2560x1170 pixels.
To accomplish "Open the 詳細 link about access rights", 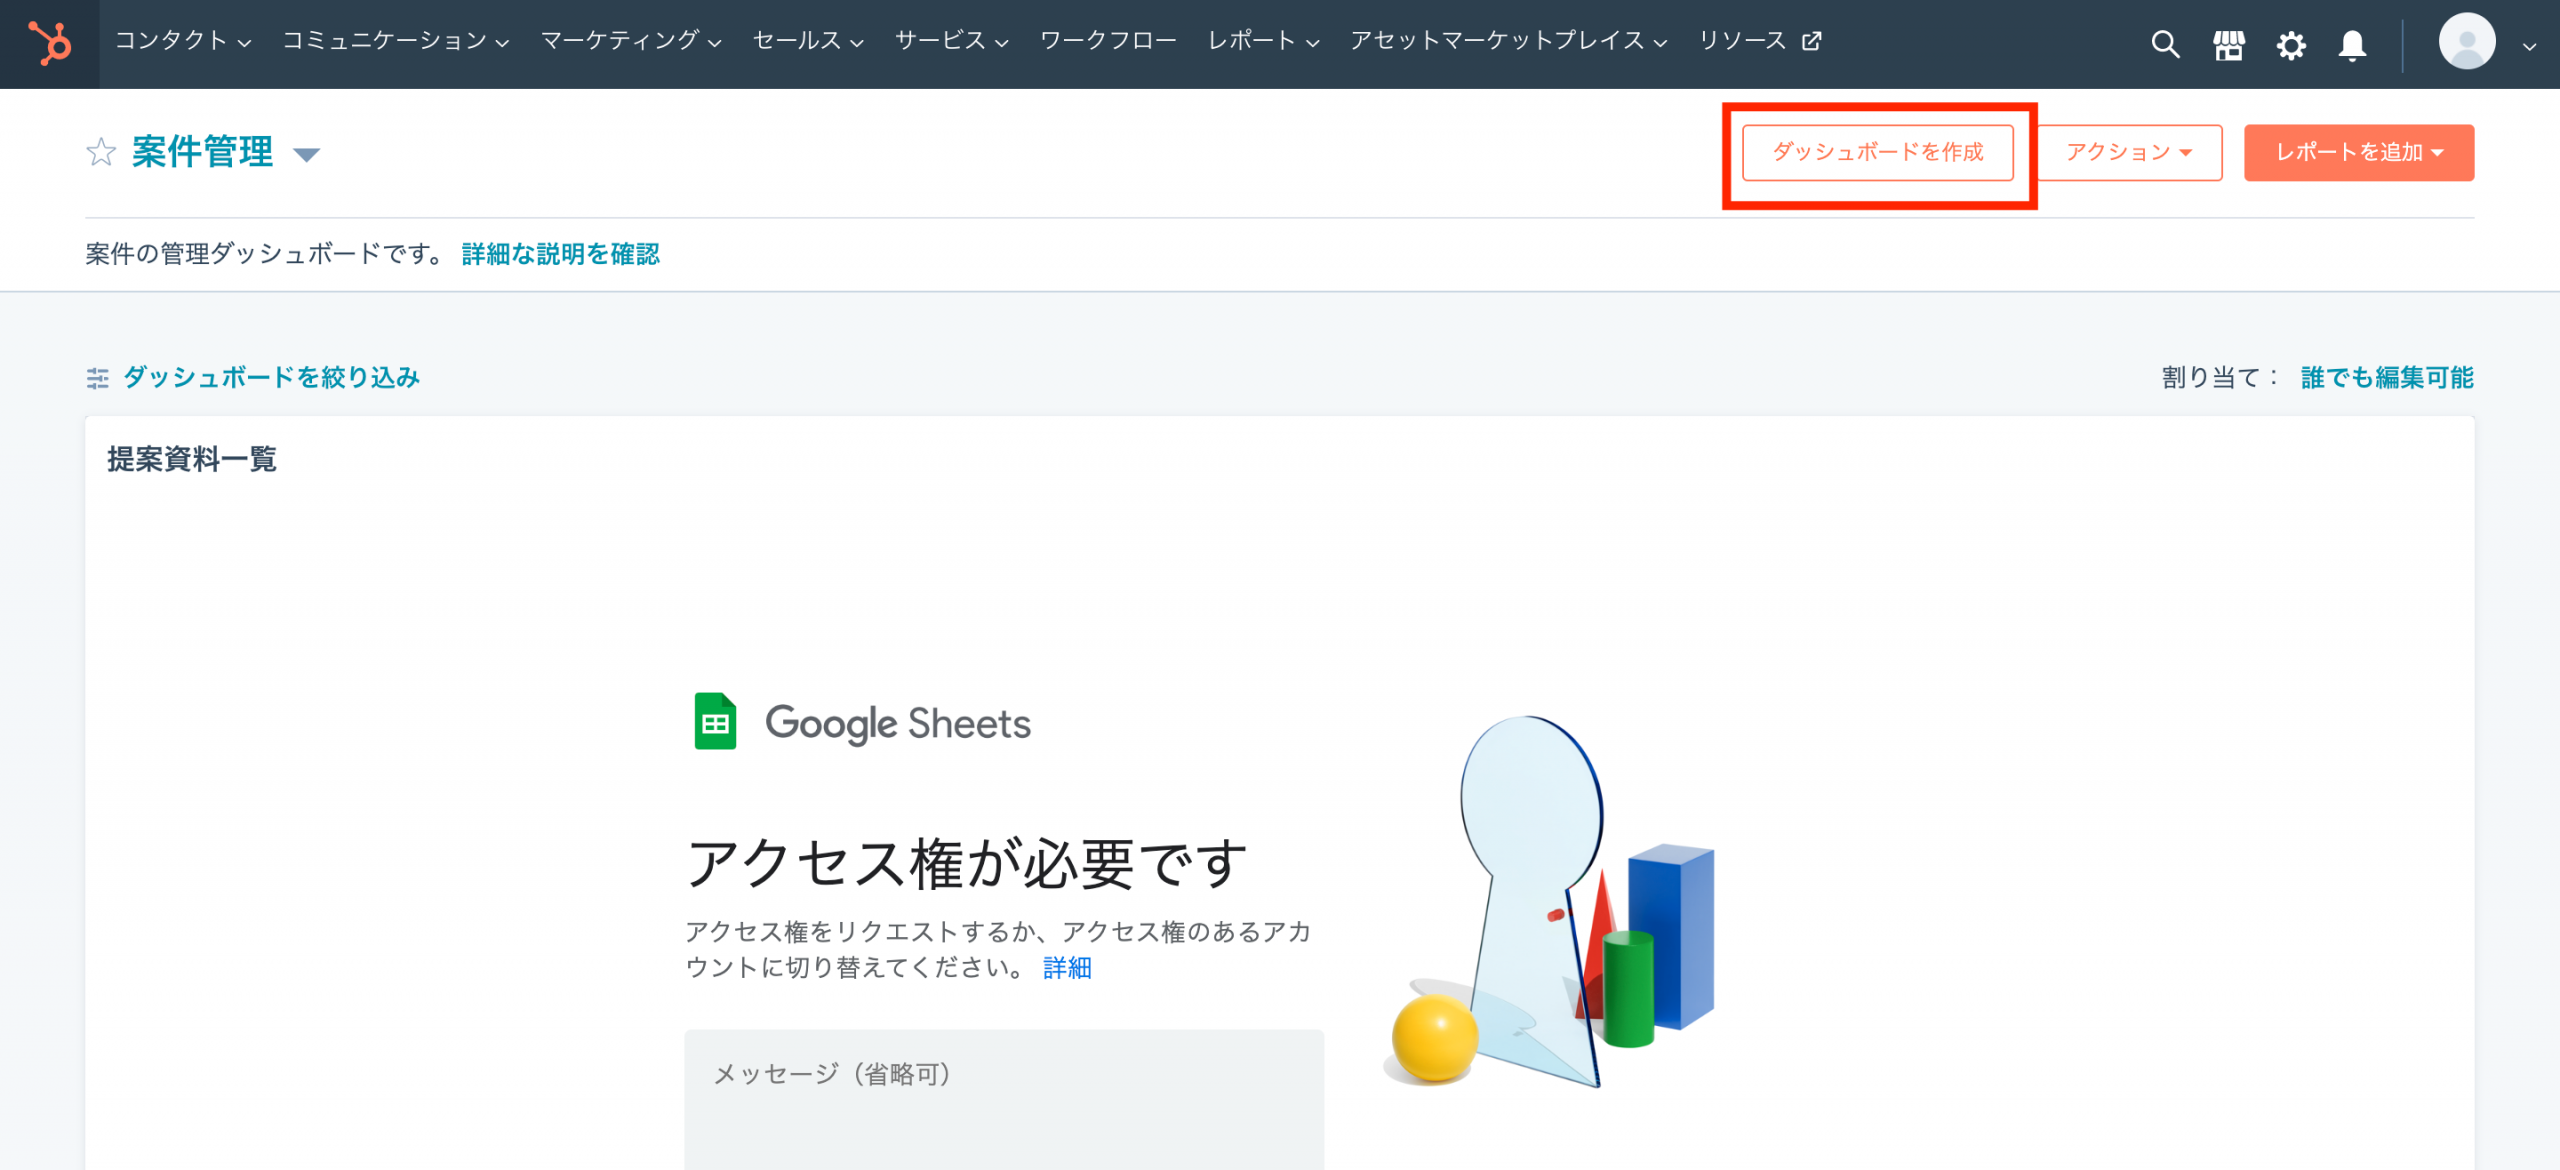I will point(1067,968).
